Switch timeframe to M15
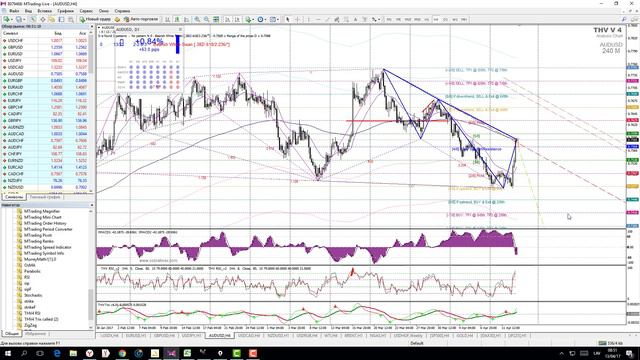 pos(408,19)
